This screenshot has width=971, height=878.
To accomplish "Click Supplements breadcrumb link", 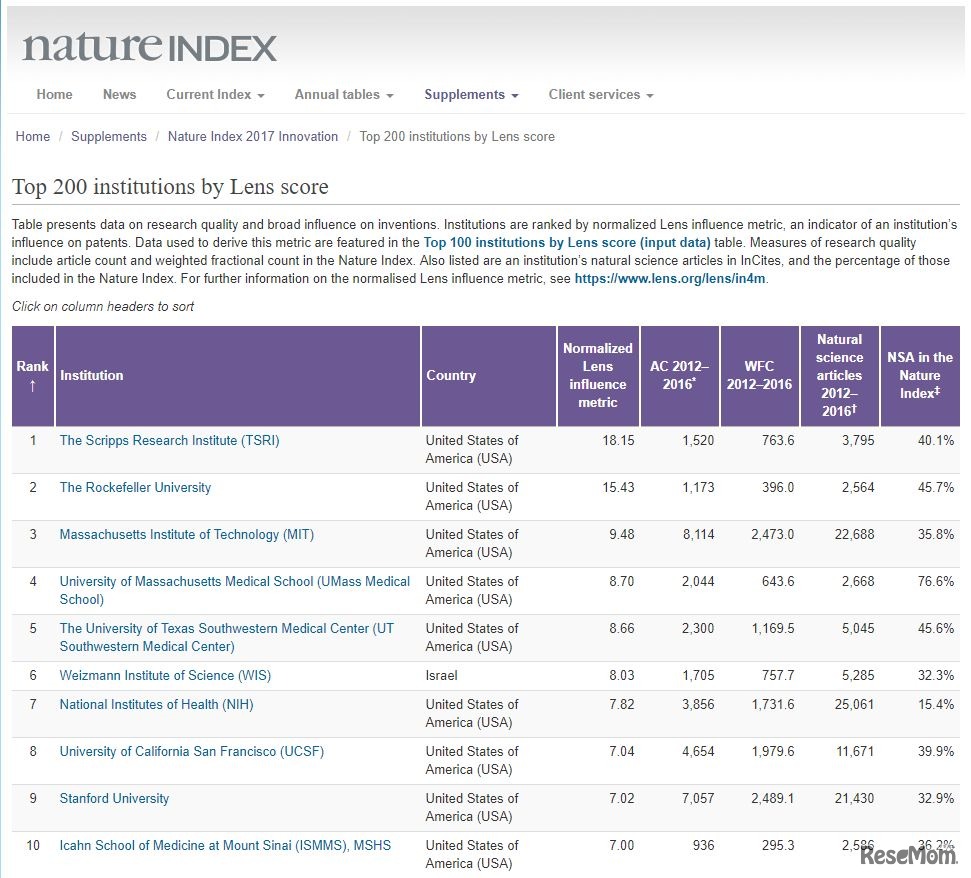I will (x=109, y=137).
